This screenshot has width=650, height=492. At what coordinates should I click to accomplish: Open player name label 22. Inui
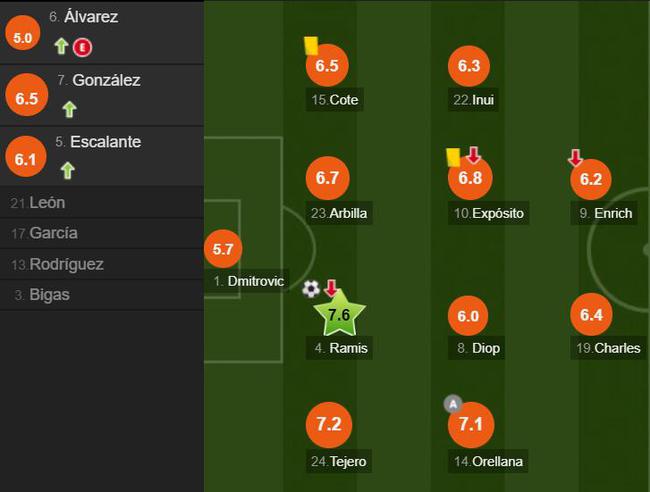473,100
